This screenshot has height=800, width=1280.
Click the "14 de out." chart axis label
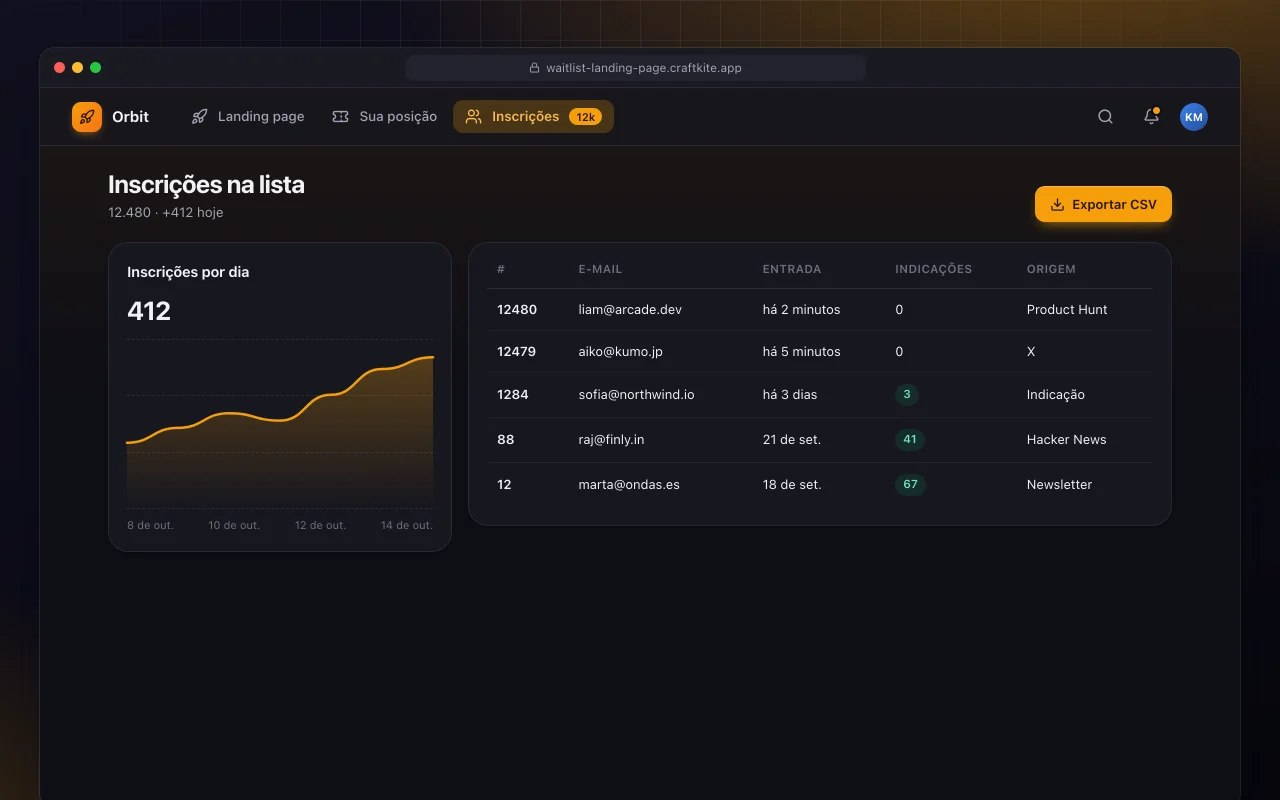click(407, 525)
